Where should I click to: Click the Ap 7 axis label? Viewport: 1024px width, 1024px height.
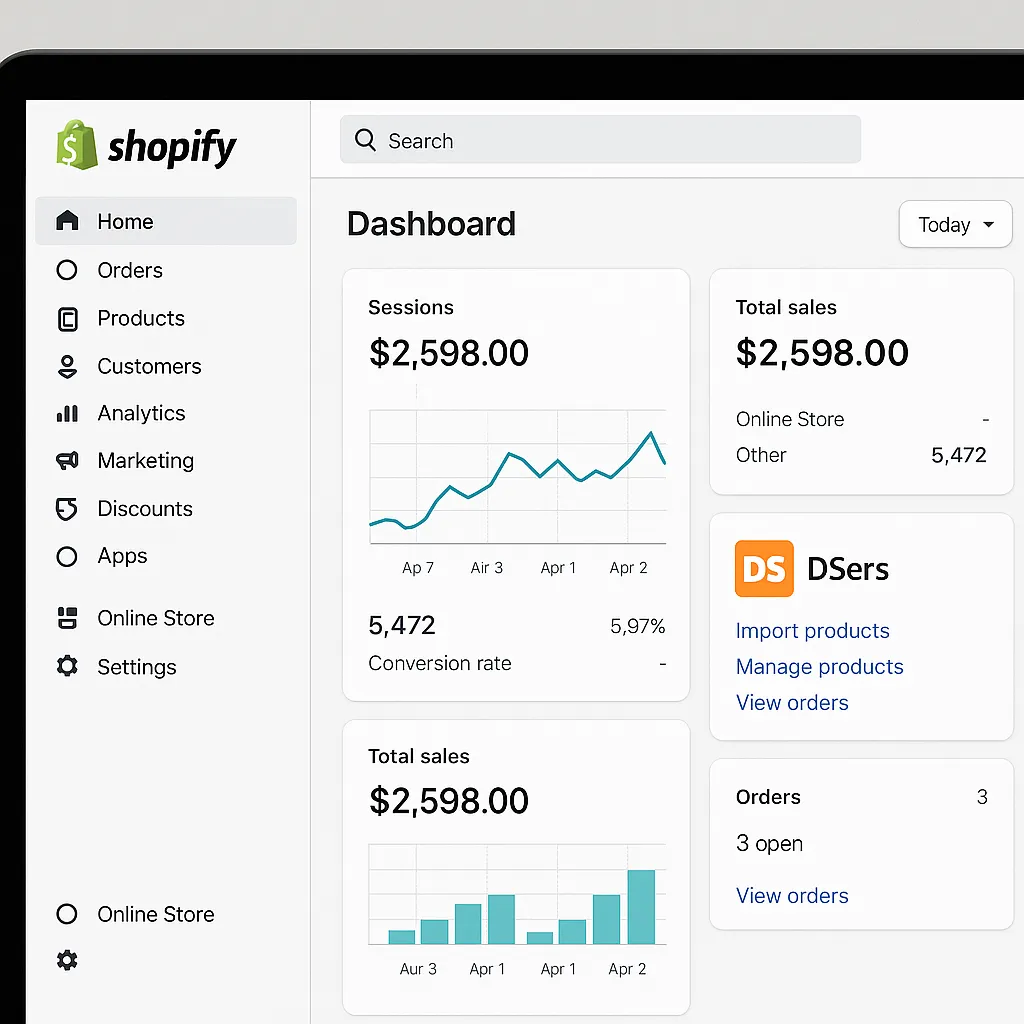(x=418, y=568)
